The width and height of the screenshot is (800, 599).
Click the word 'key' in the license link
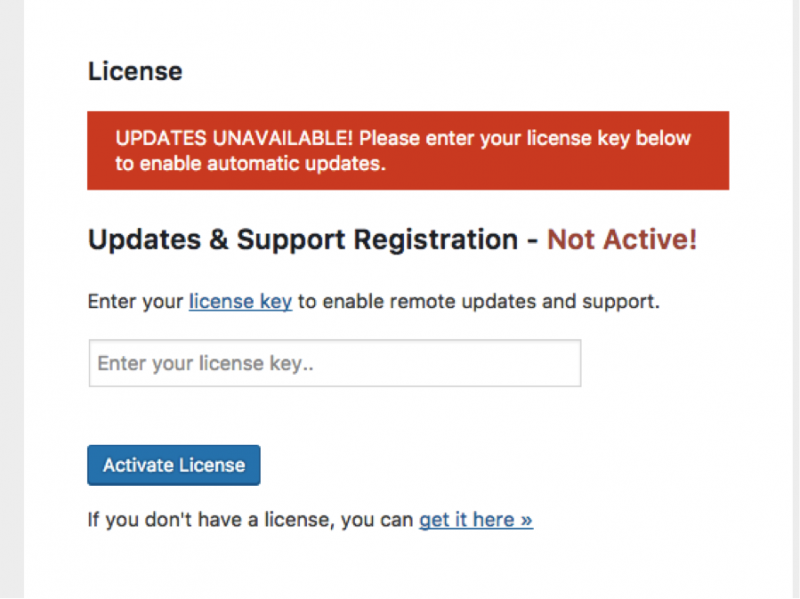(x=276, y=302)
